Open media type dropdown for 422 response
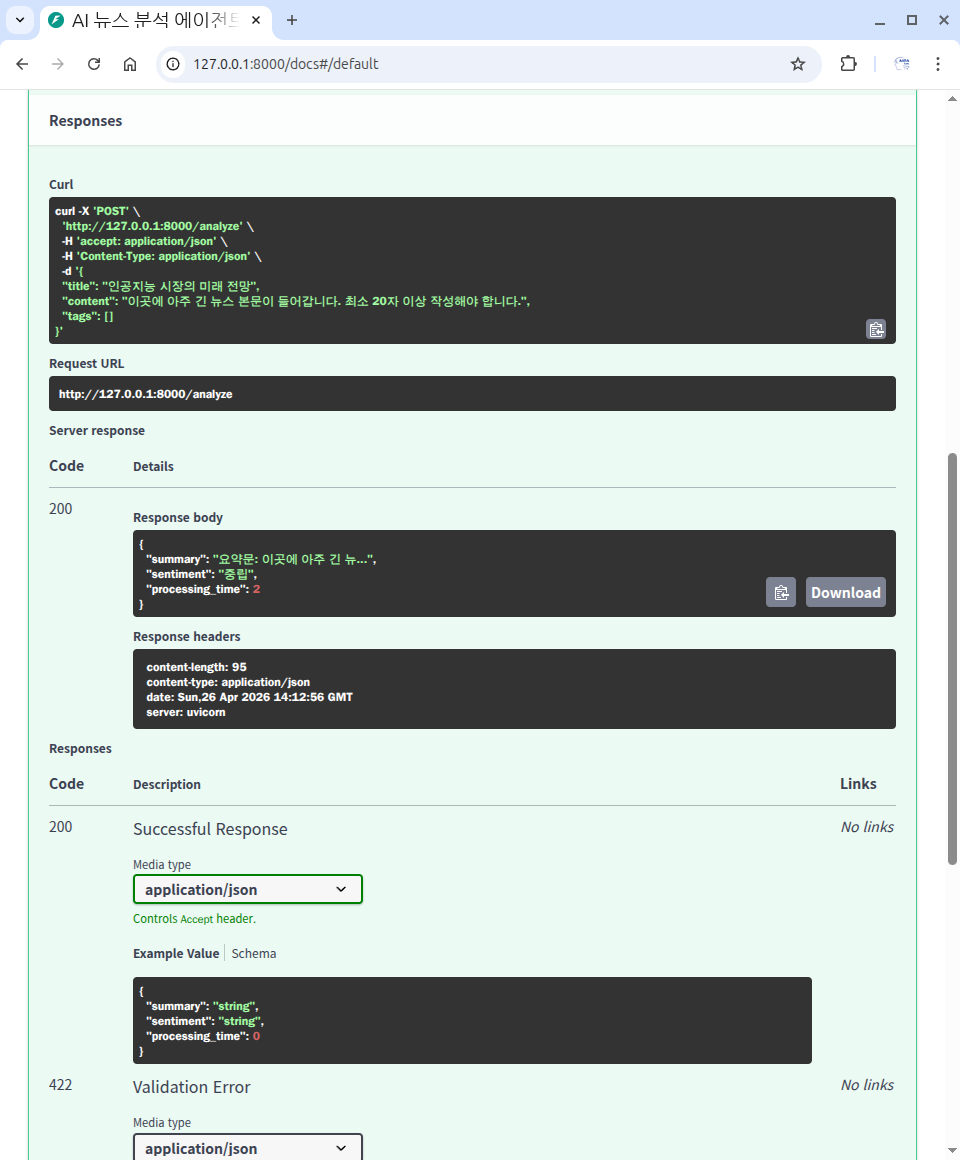 point(247,1147)
